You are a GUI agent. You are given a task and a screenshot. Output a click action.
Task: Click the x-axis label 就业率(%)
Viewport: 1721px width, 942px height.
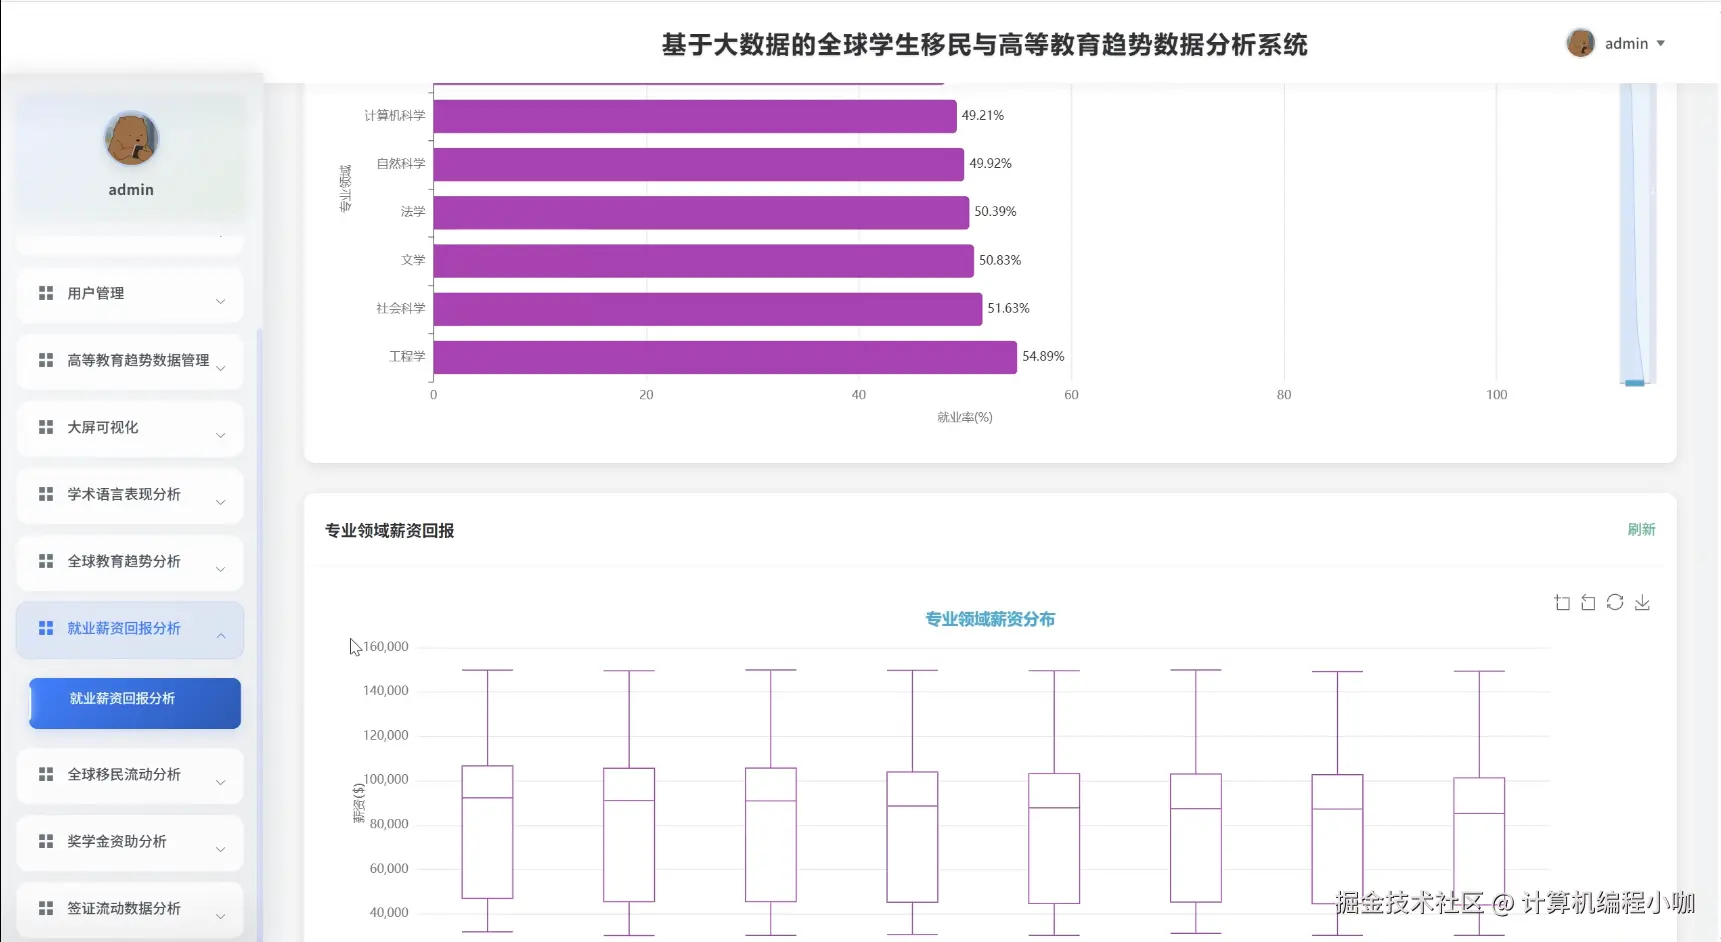(965, 417)
